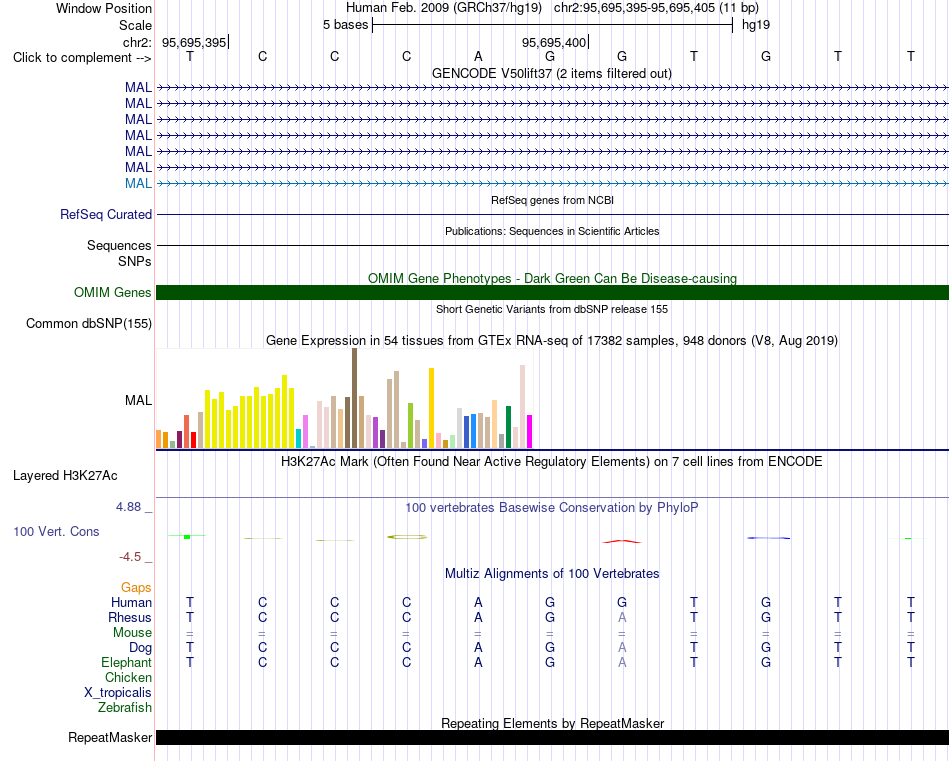Click the blue PhyloP conservation mark
The image size is (950, 761).
(768, 538)
